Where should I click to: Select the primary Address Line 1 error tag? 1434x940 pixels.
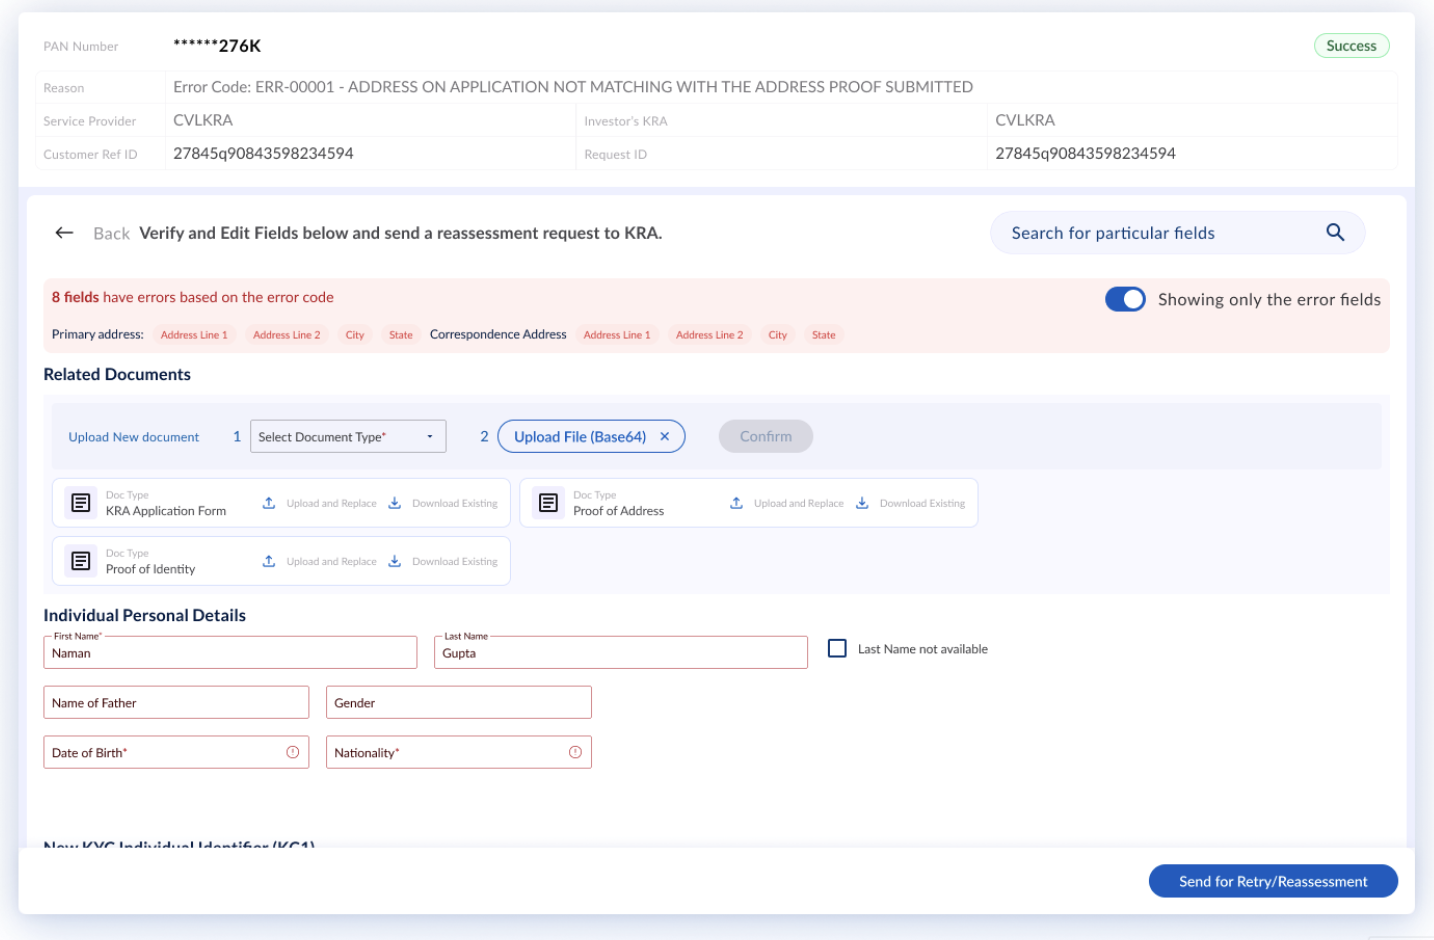coord(194,335)
